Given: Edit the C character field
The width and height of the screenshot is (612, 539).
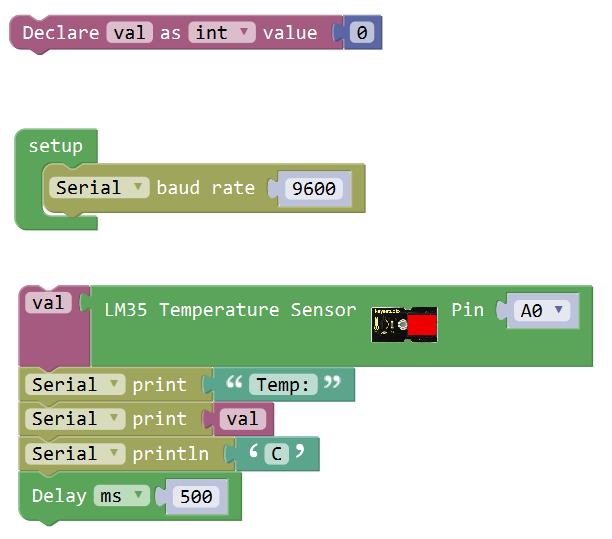Looking at the screenshot, I should coord(277,454).
